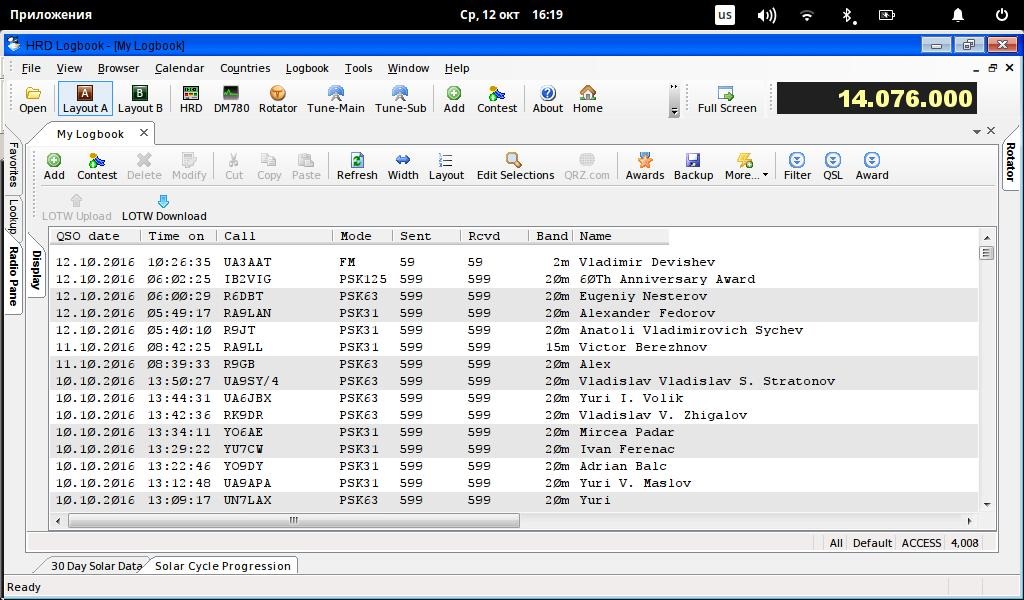Sort by Band column header

(x=551, y=236)
